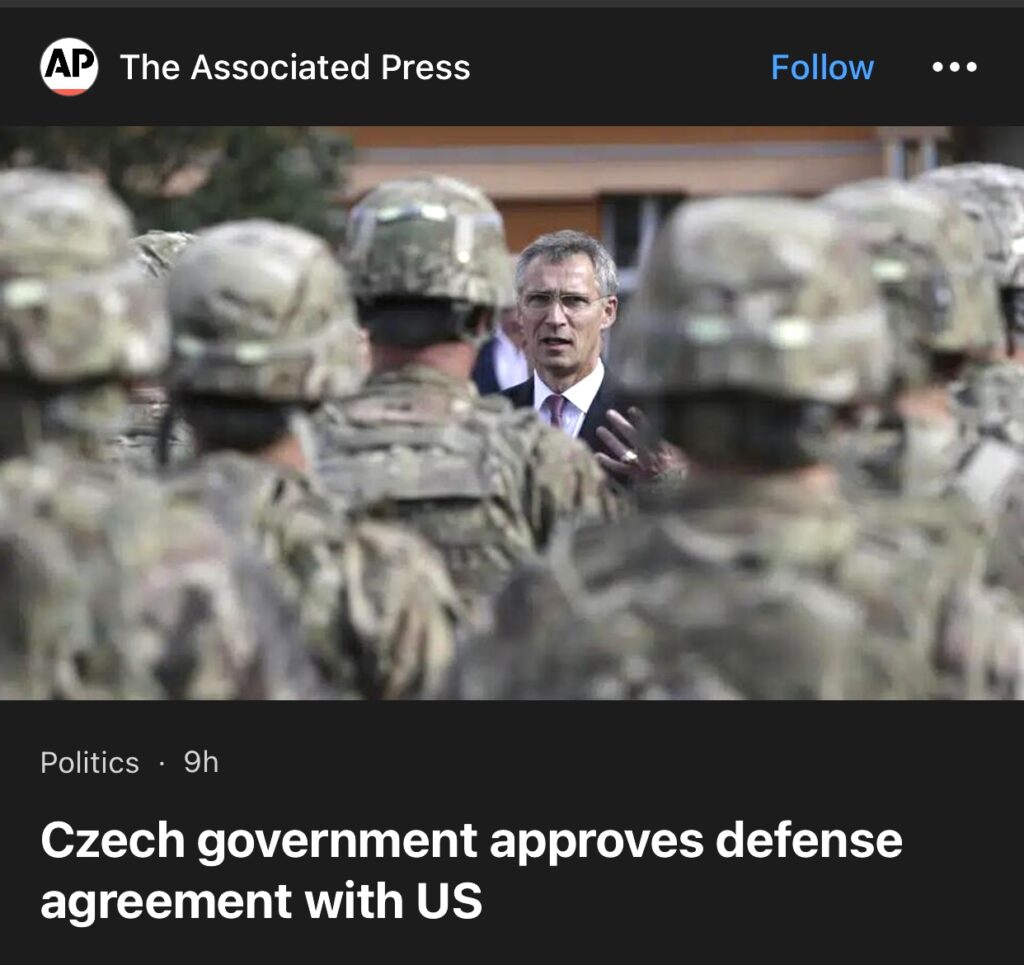Click the word 'Czech' in headline

[113, 840]
